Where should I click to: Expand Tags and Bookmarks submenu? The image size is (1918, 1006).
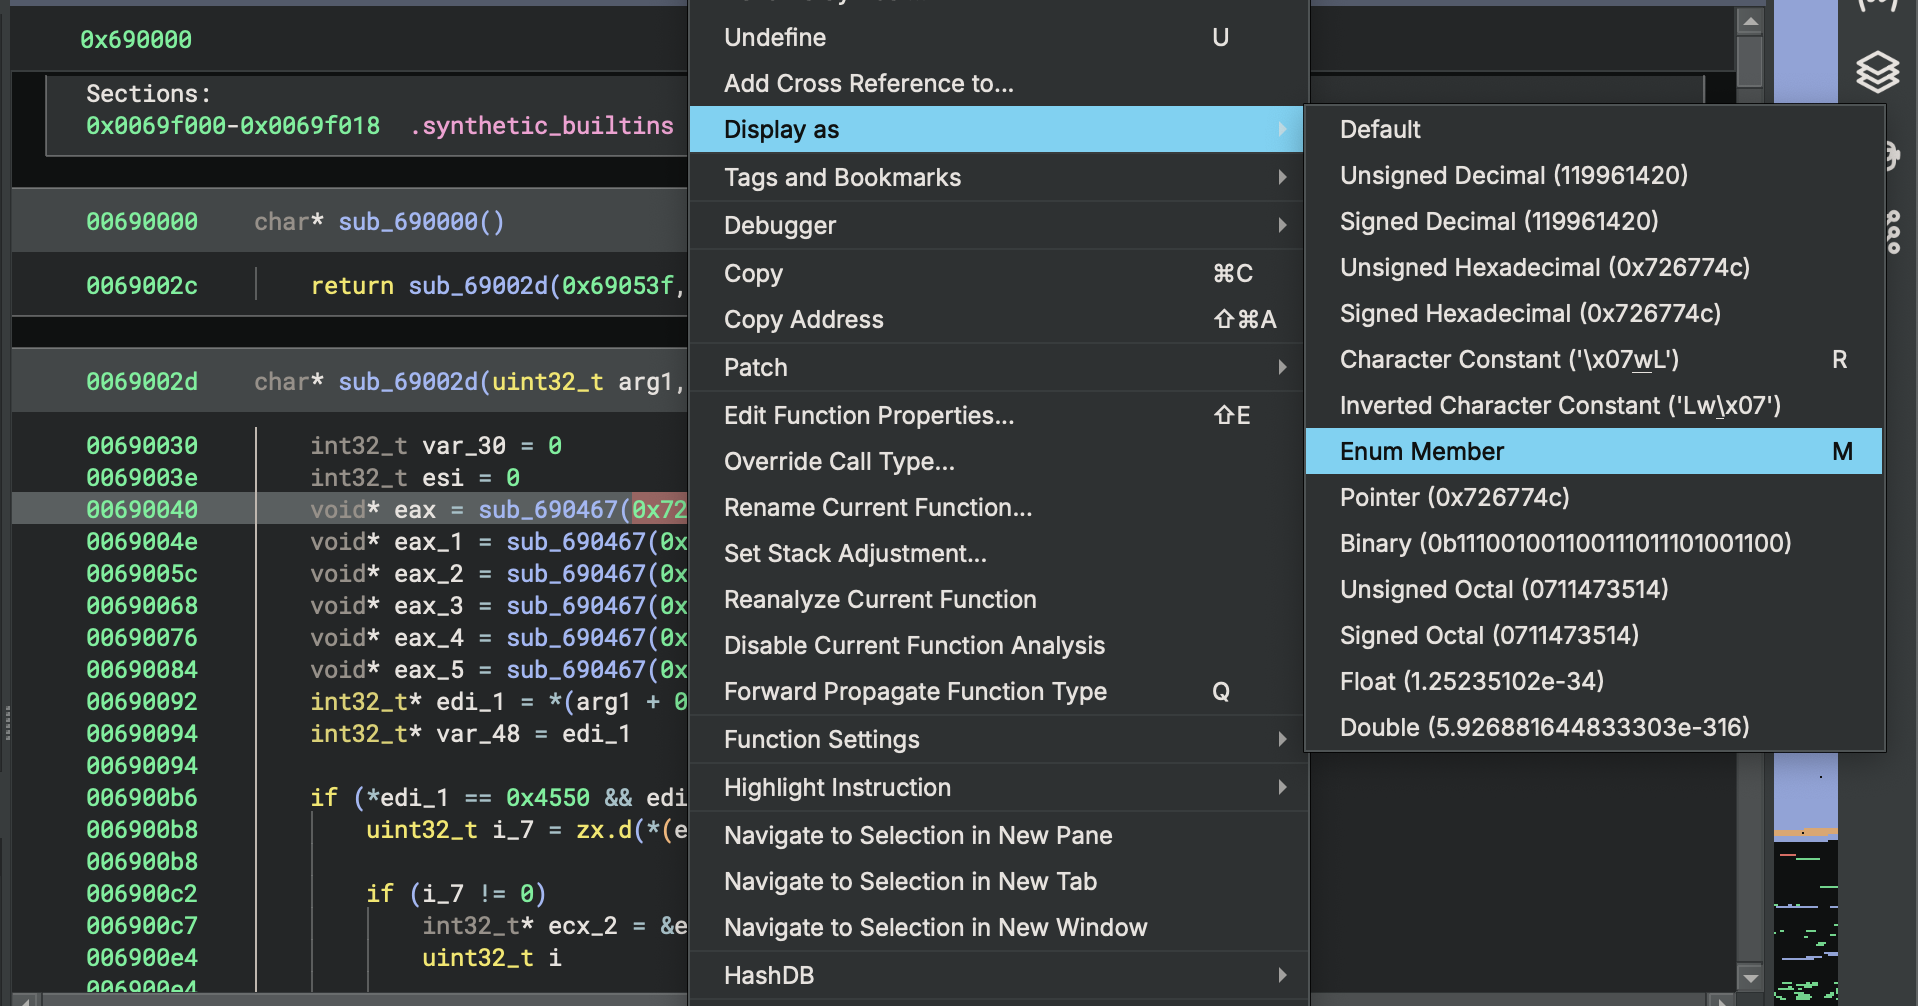[996, 177]
